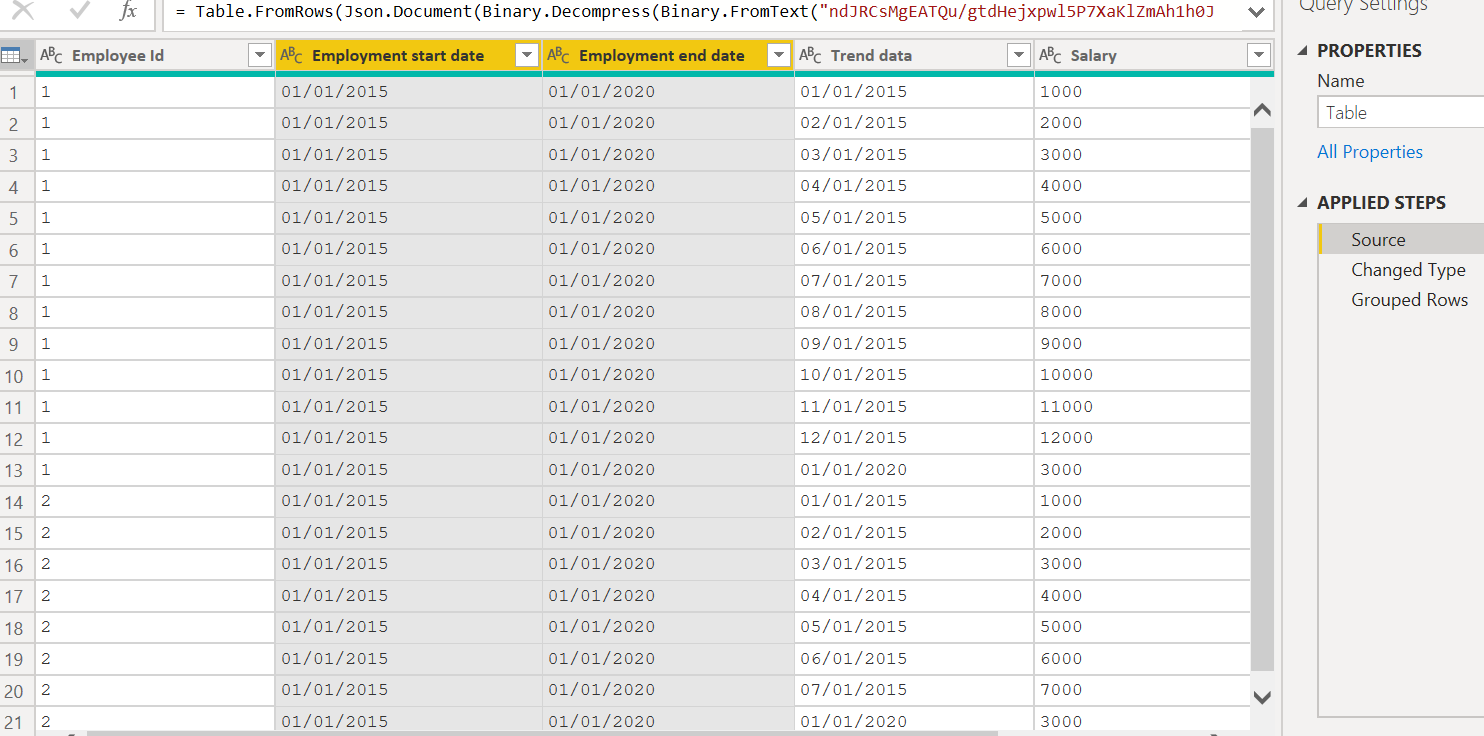The width and height of the screenshot is (1484, 736).
Task: Click the Salary cell showing 9000
Action: tap(1142, 344)
